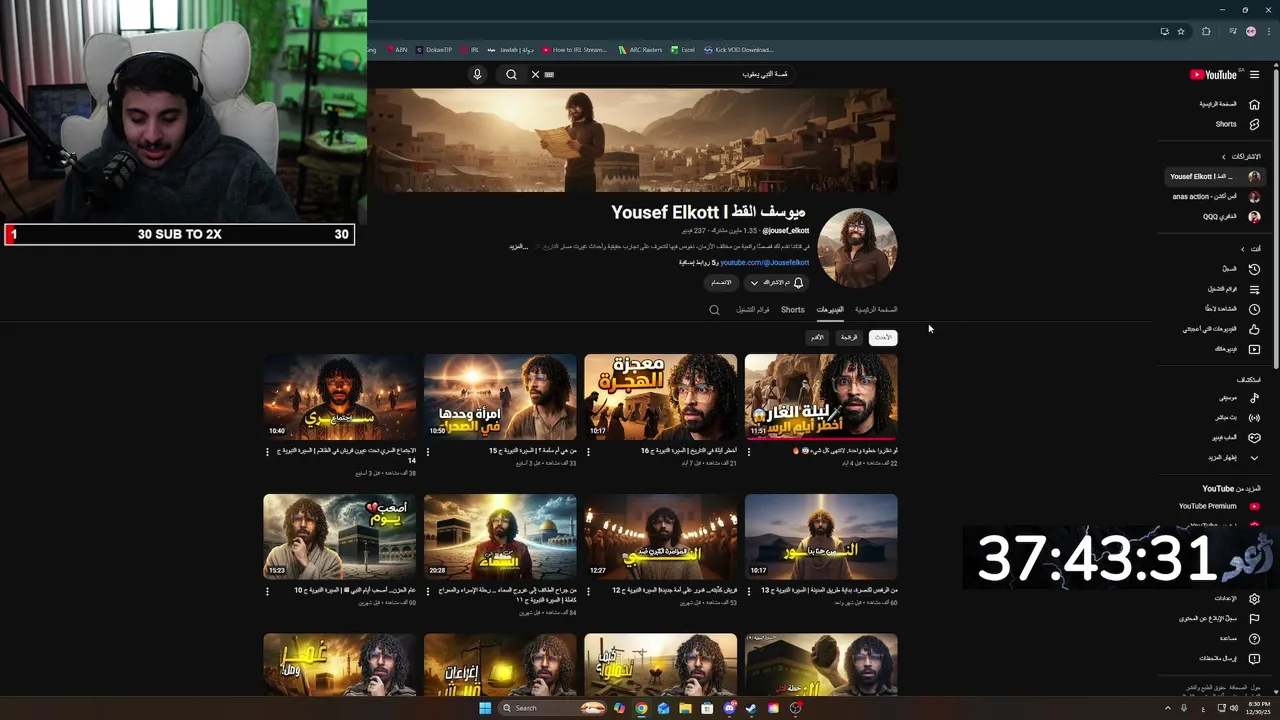Open the Home icon in YouTube sidebar
1280x720 pixels.
coord(1254,104)
